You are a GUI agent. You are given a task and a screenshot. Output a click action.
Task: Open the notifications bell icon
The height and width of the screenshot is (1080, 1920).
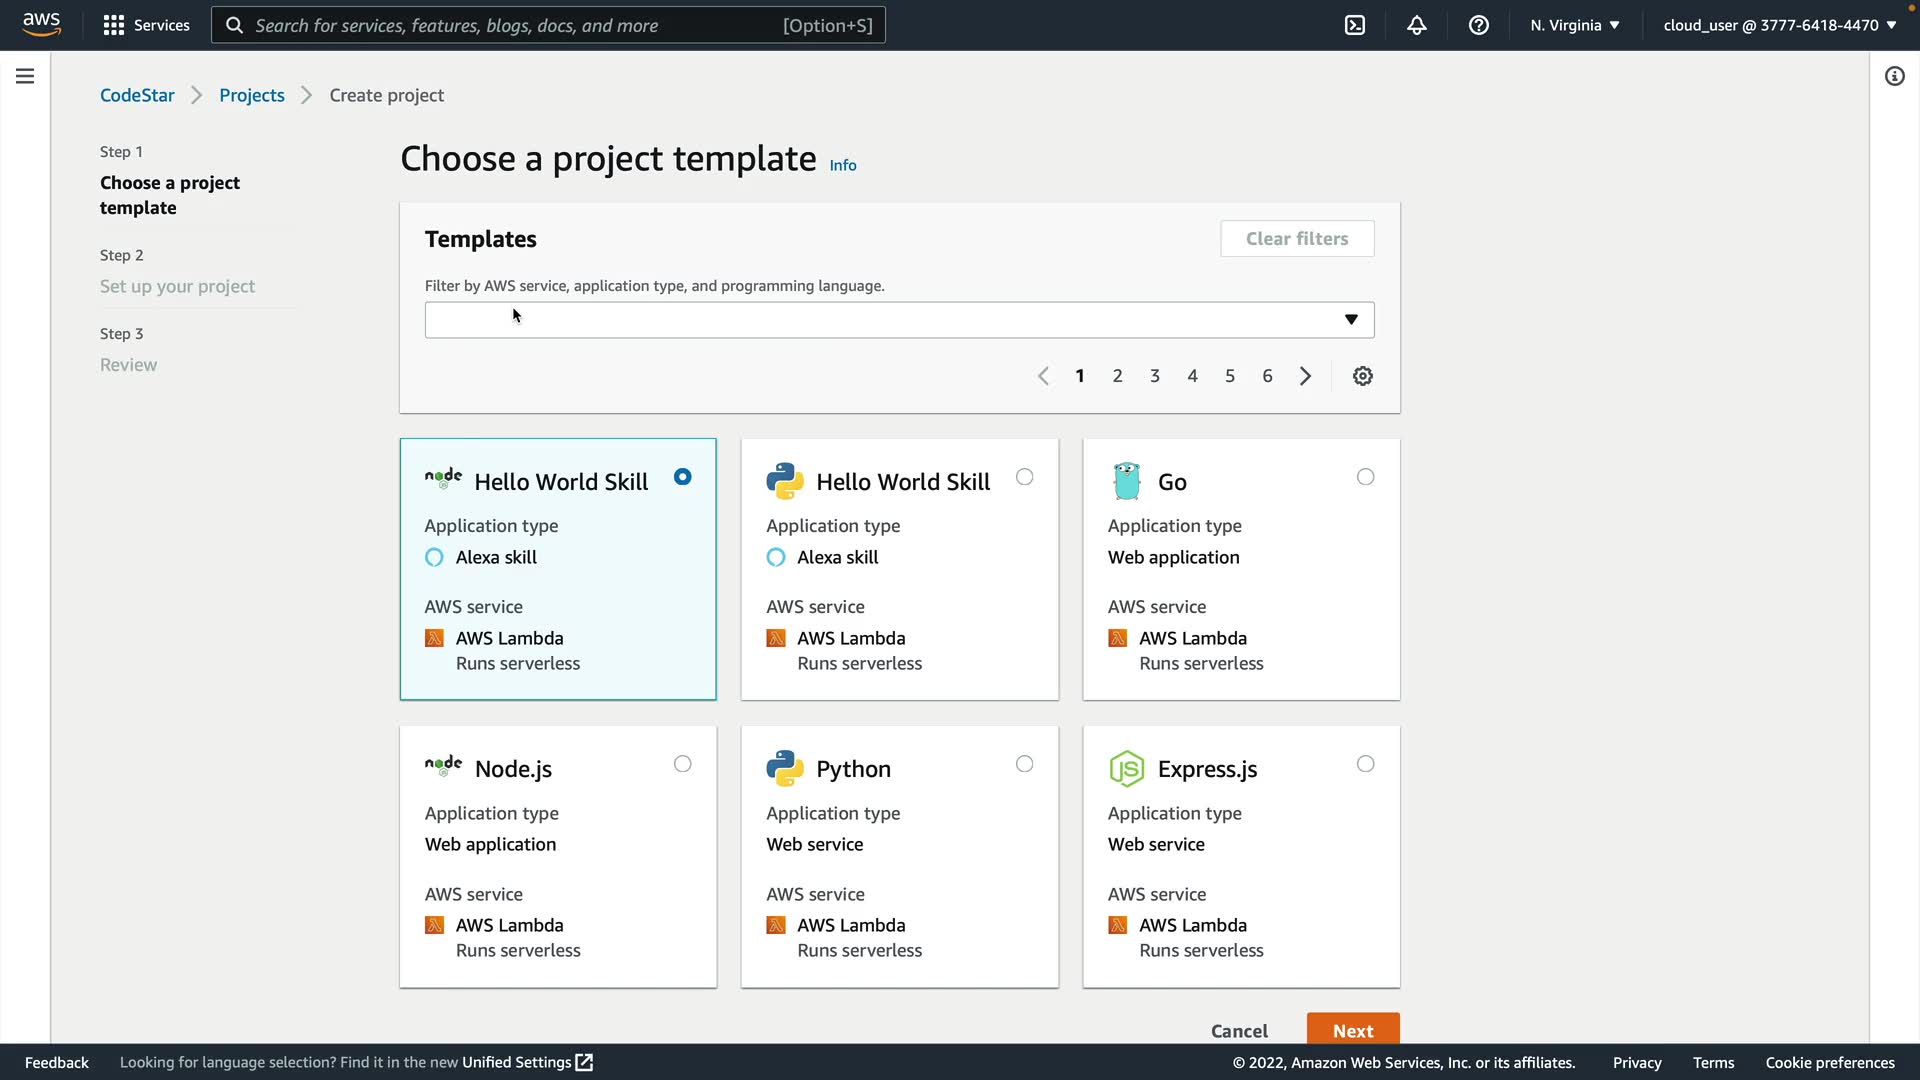pyautogui.click(x=1417, y=25)
